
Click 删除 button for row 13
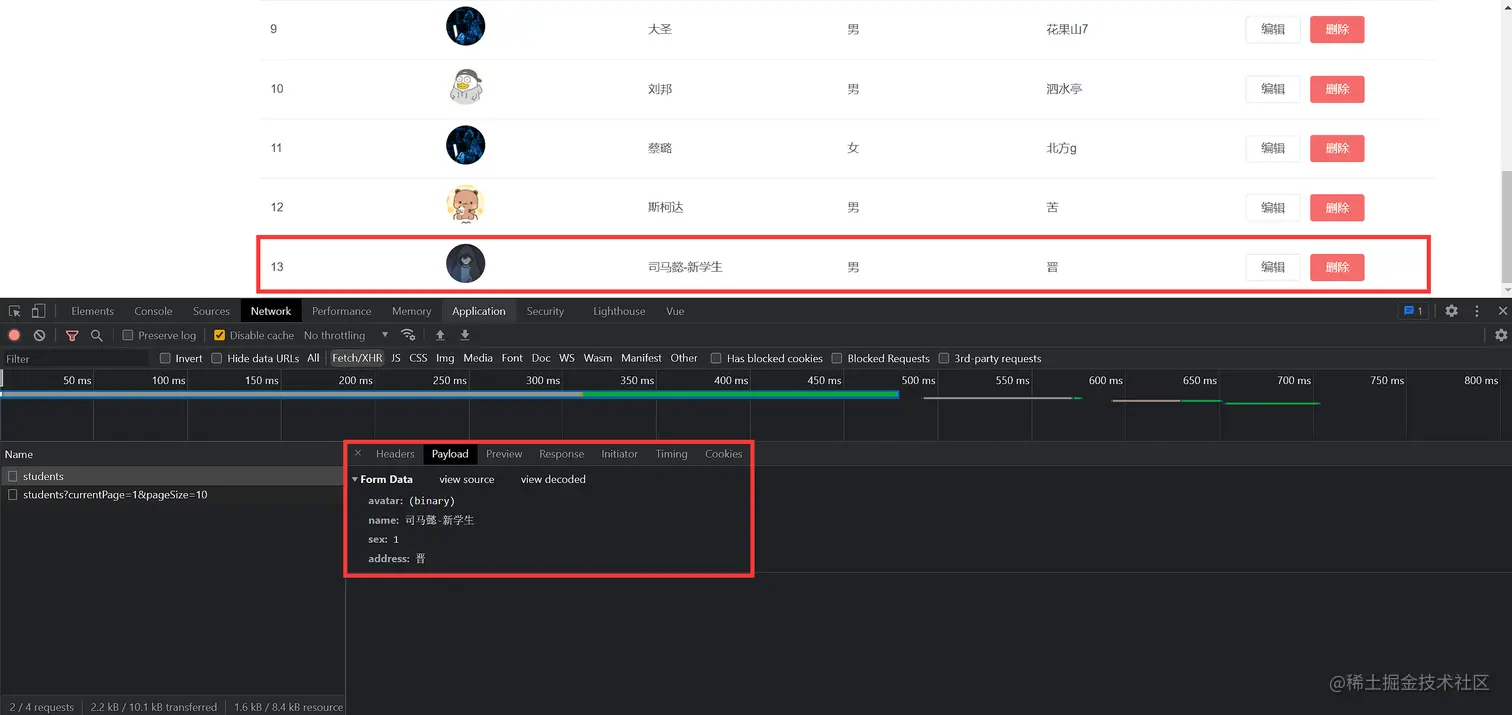click(1337, 267)
